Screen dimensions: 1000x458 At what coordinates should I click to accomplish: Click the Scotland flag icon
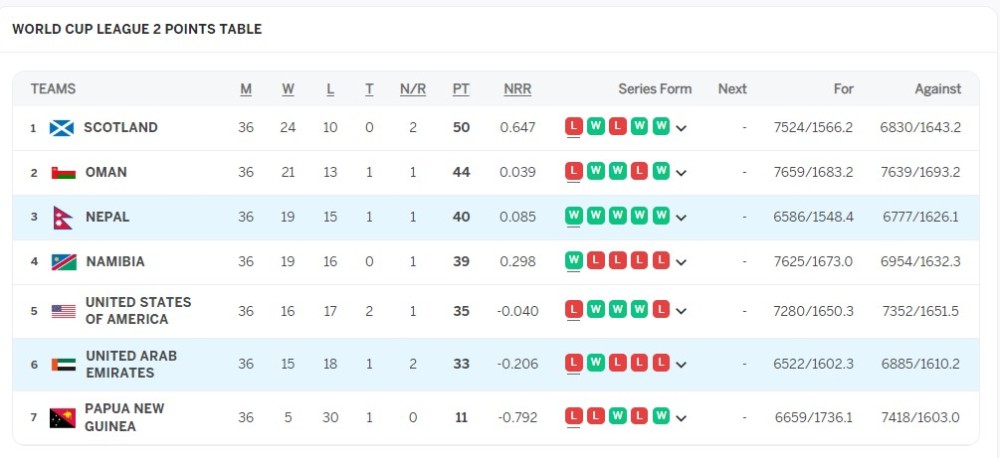[62, 128]
